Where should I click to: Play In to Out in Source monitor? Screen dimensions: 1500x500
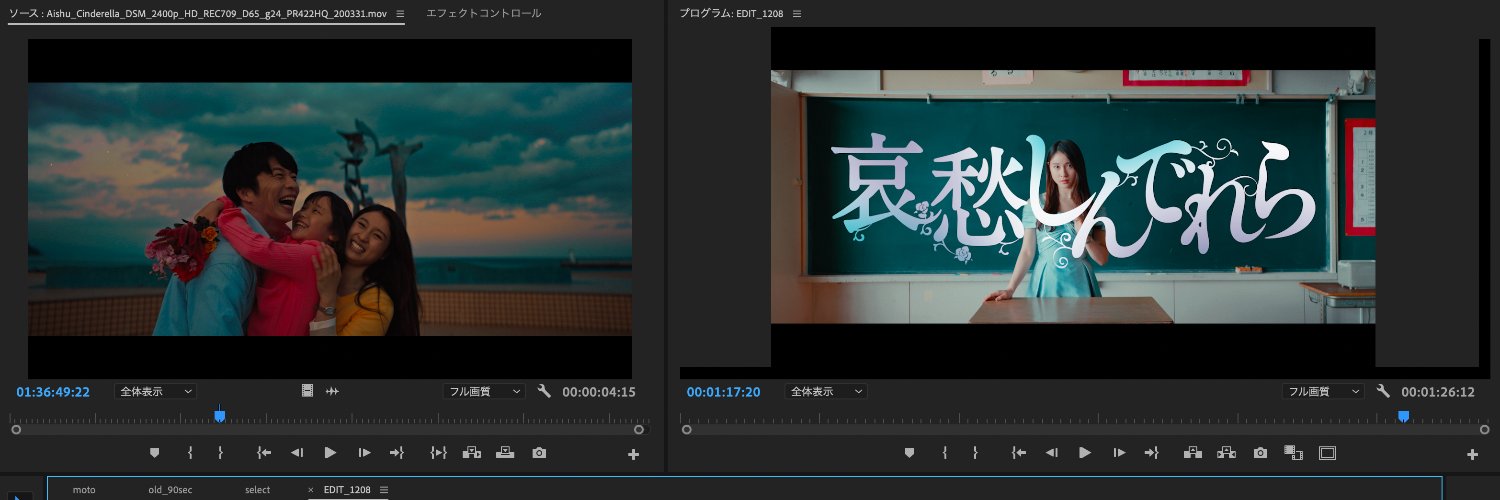438,453
